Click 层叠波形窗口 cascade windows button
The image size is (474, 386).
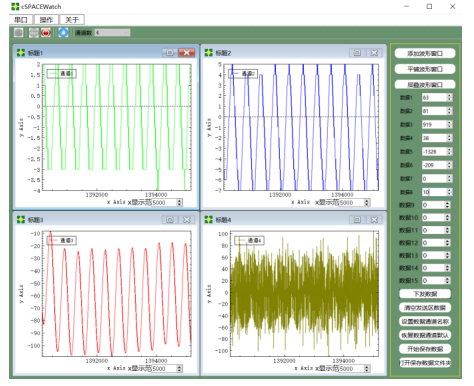pos(425,85)
